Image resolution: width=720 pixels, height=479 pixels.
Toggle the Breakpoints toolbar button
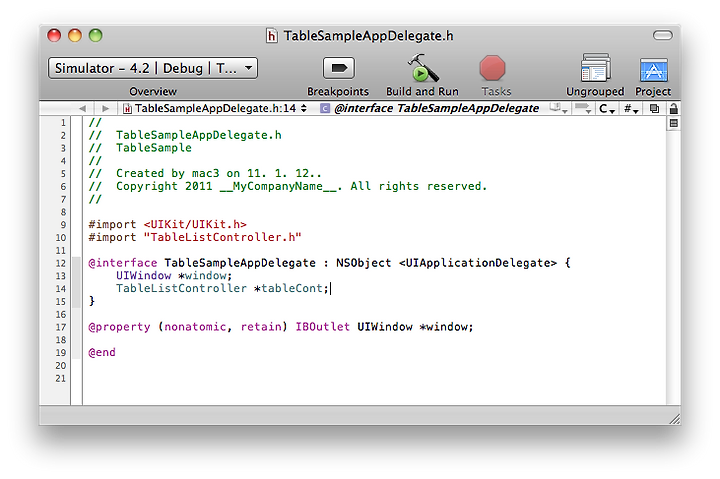coord(338,68)
